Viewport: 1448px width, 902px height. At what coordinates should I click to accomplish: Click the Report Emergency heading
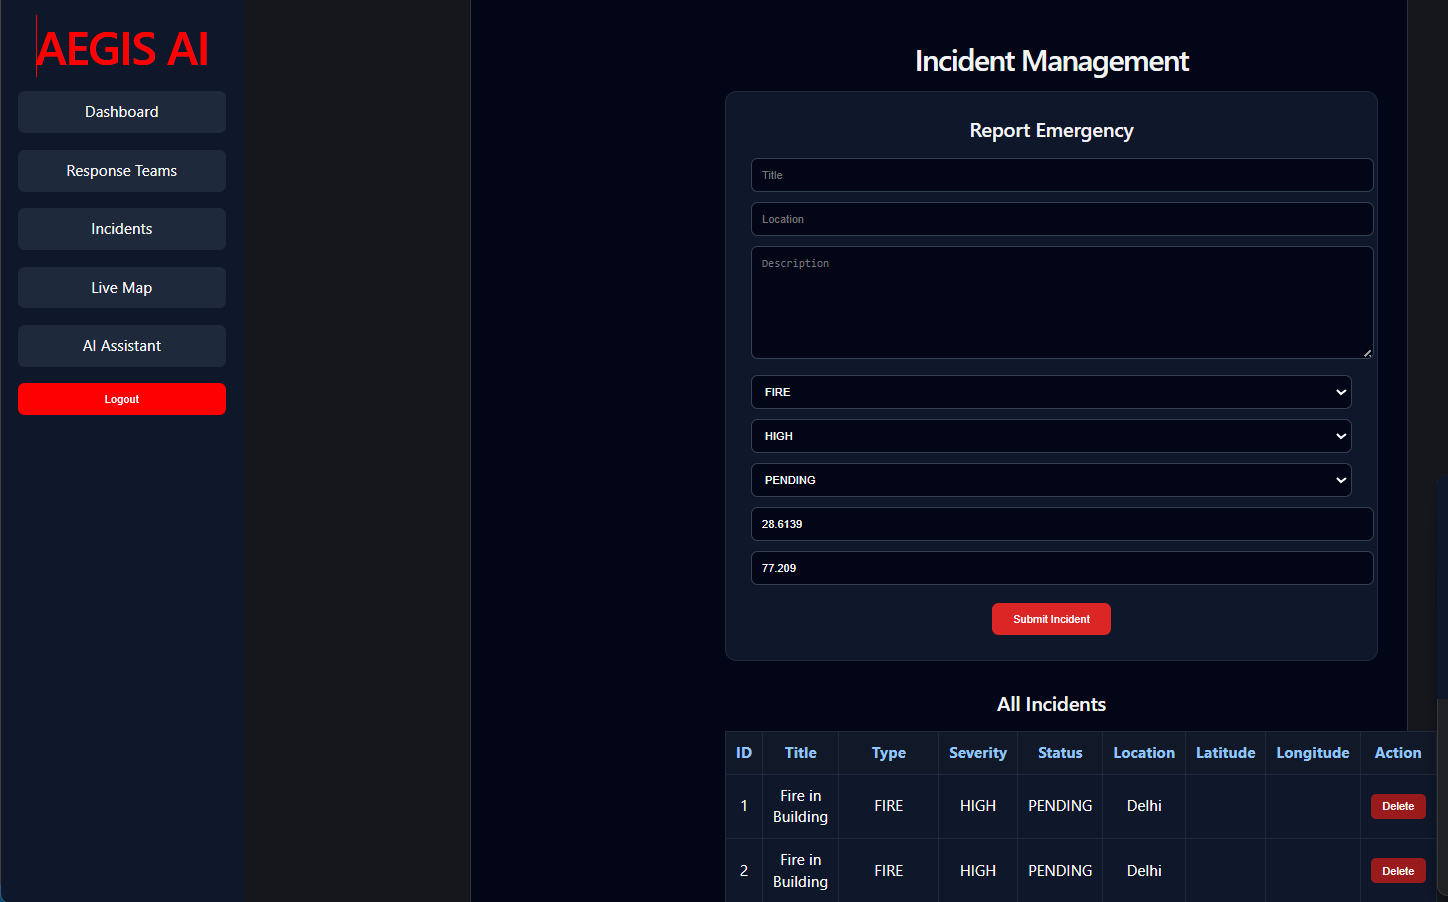[x=1051, y=131]
